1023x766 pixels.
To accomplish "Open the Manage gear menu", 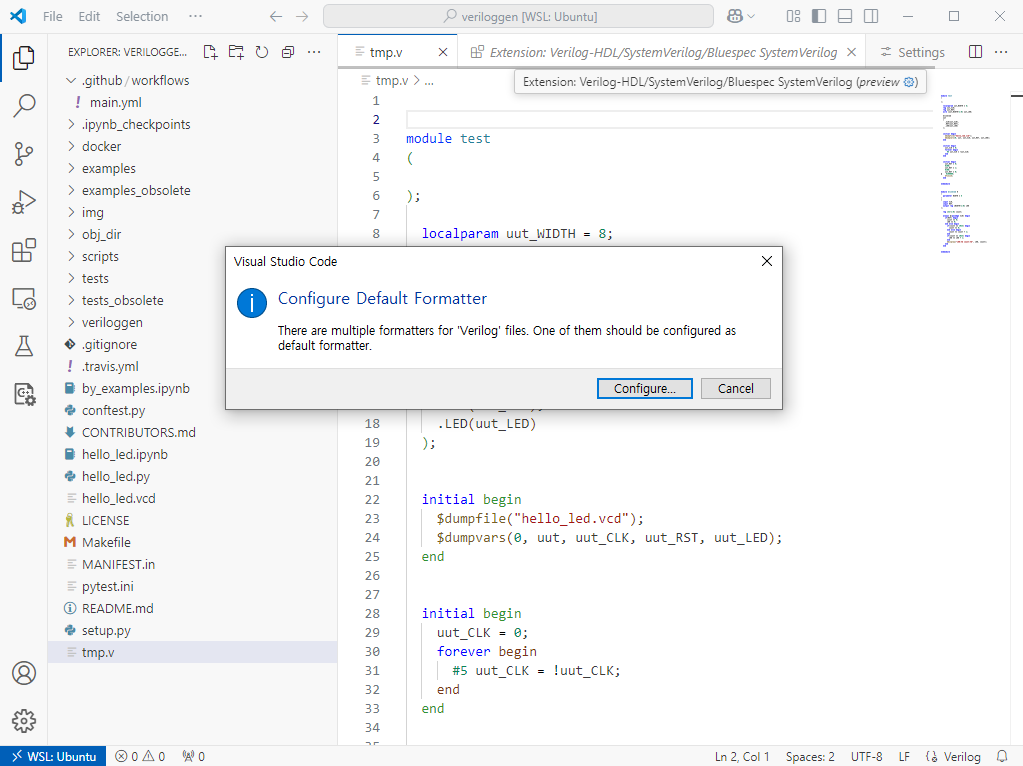I will [x=23, y=721].
